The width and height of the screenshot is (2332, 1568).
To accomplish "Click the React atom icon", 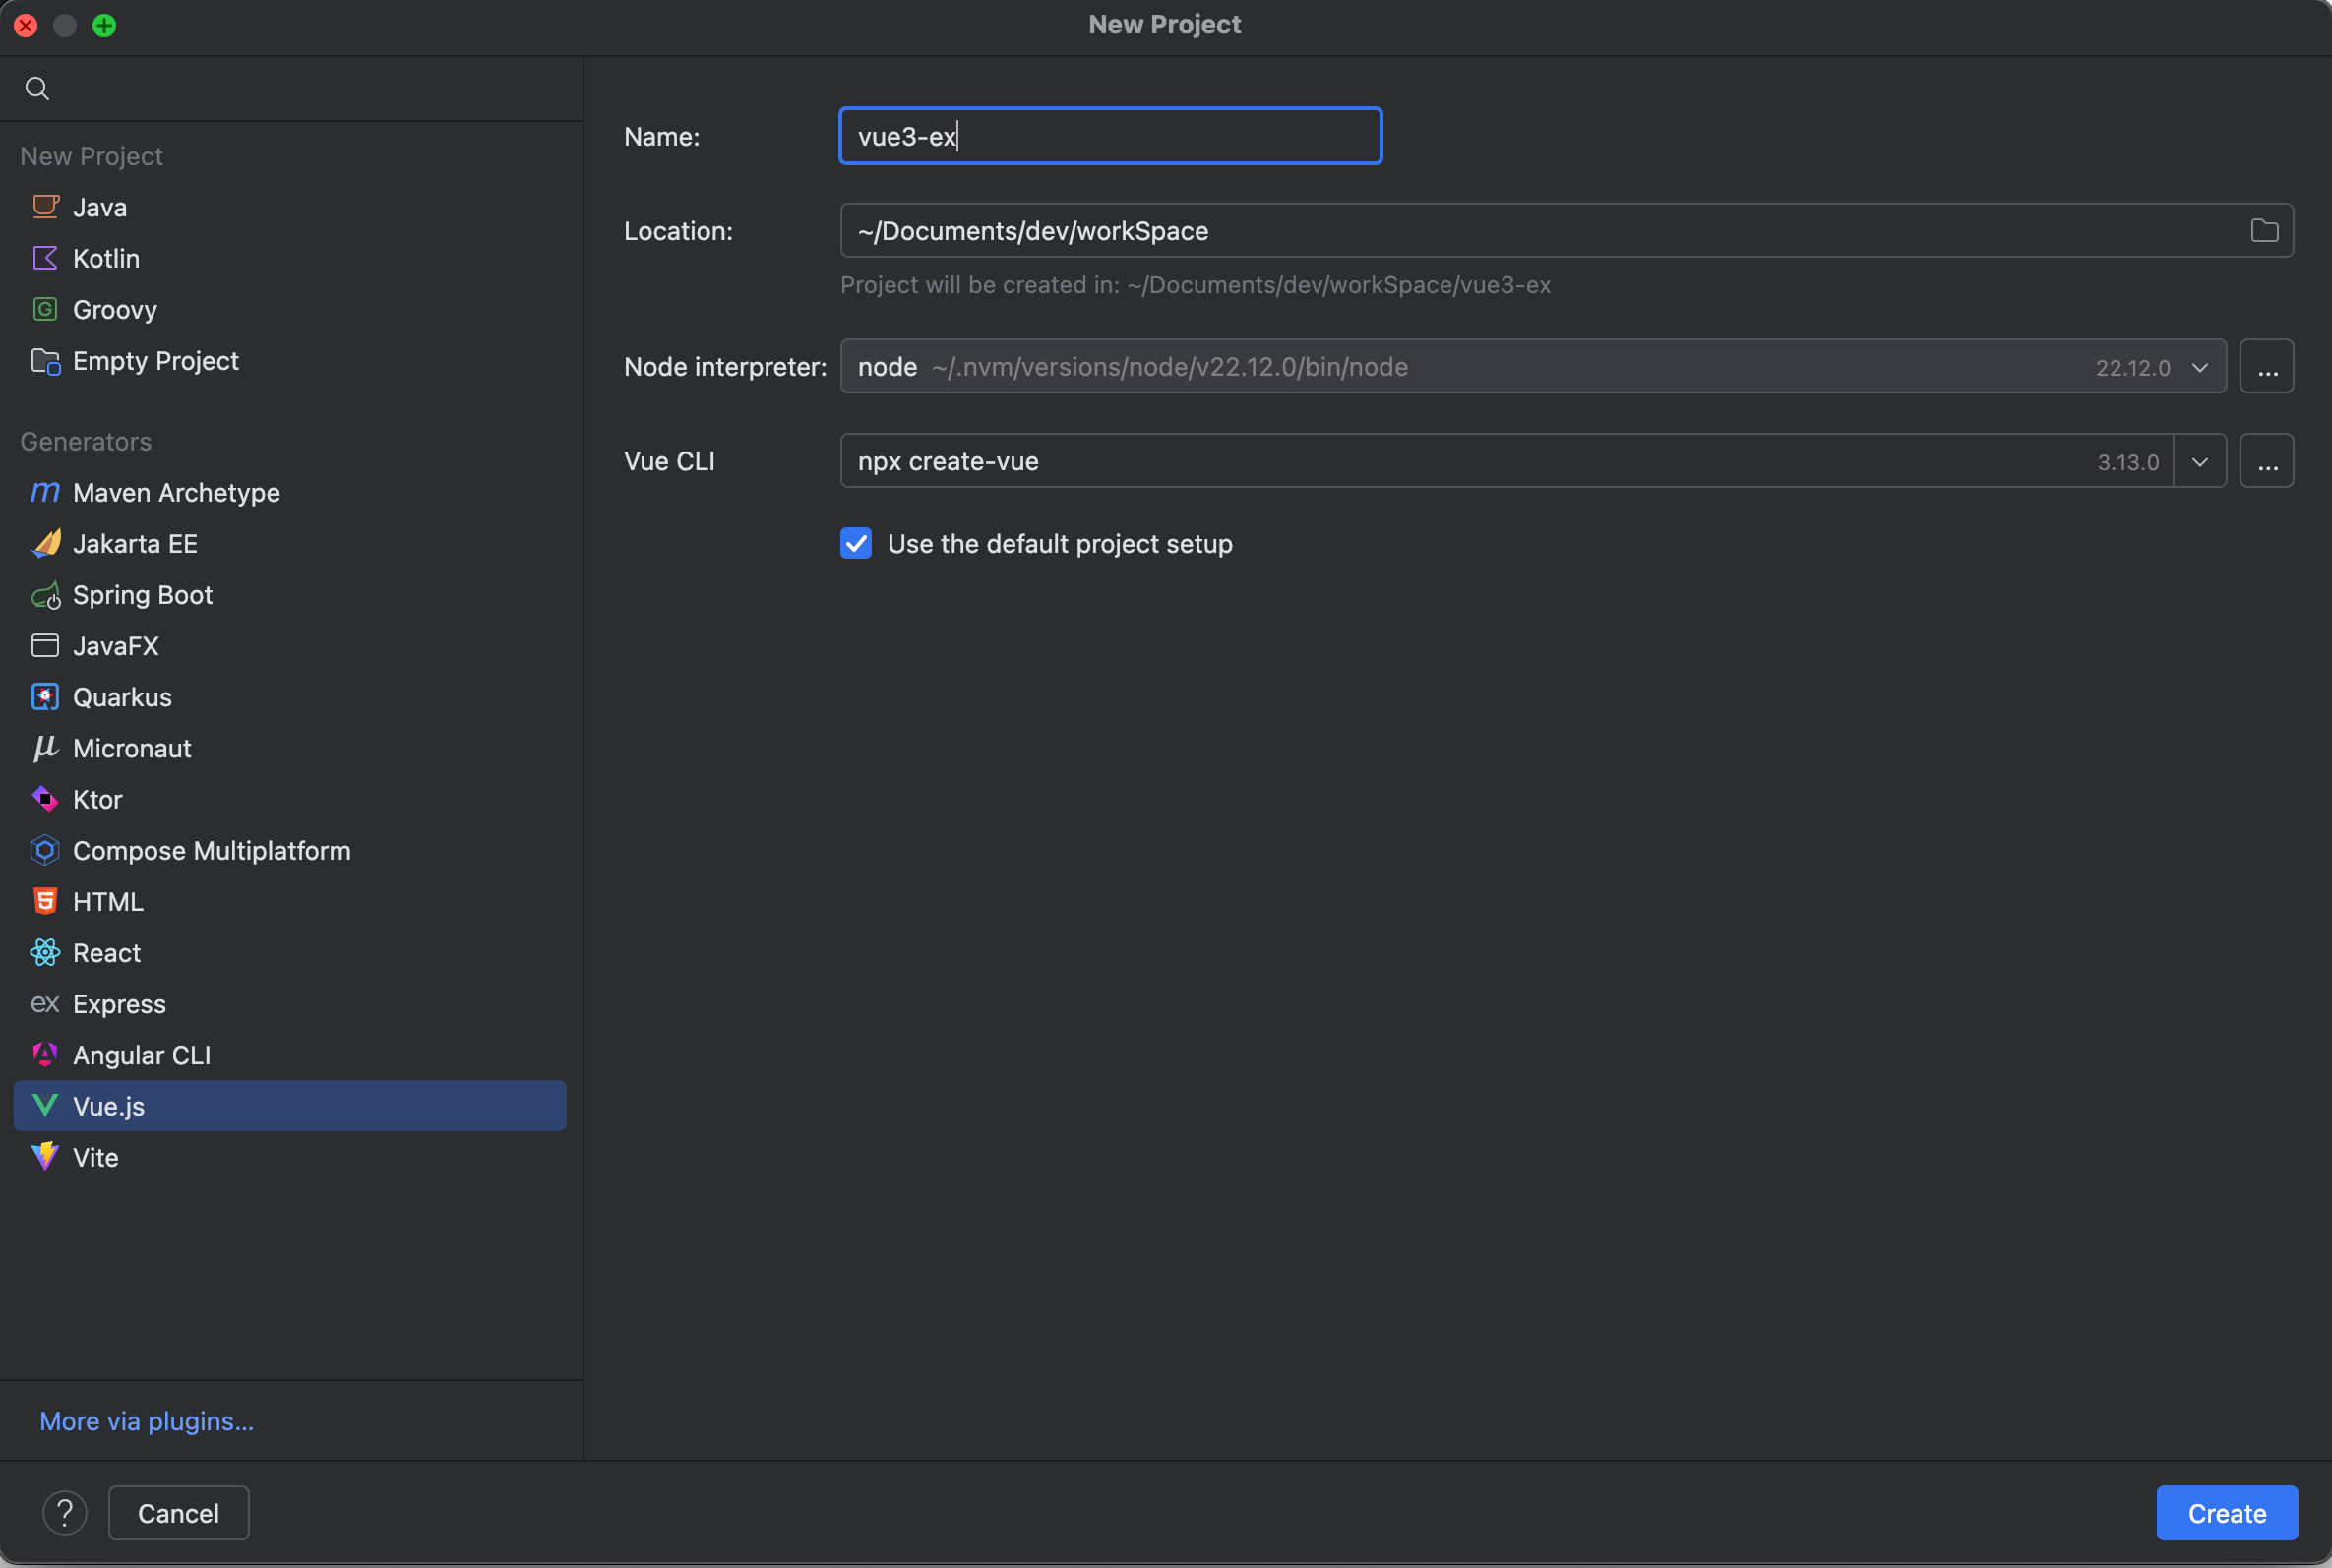I will 46,953.
